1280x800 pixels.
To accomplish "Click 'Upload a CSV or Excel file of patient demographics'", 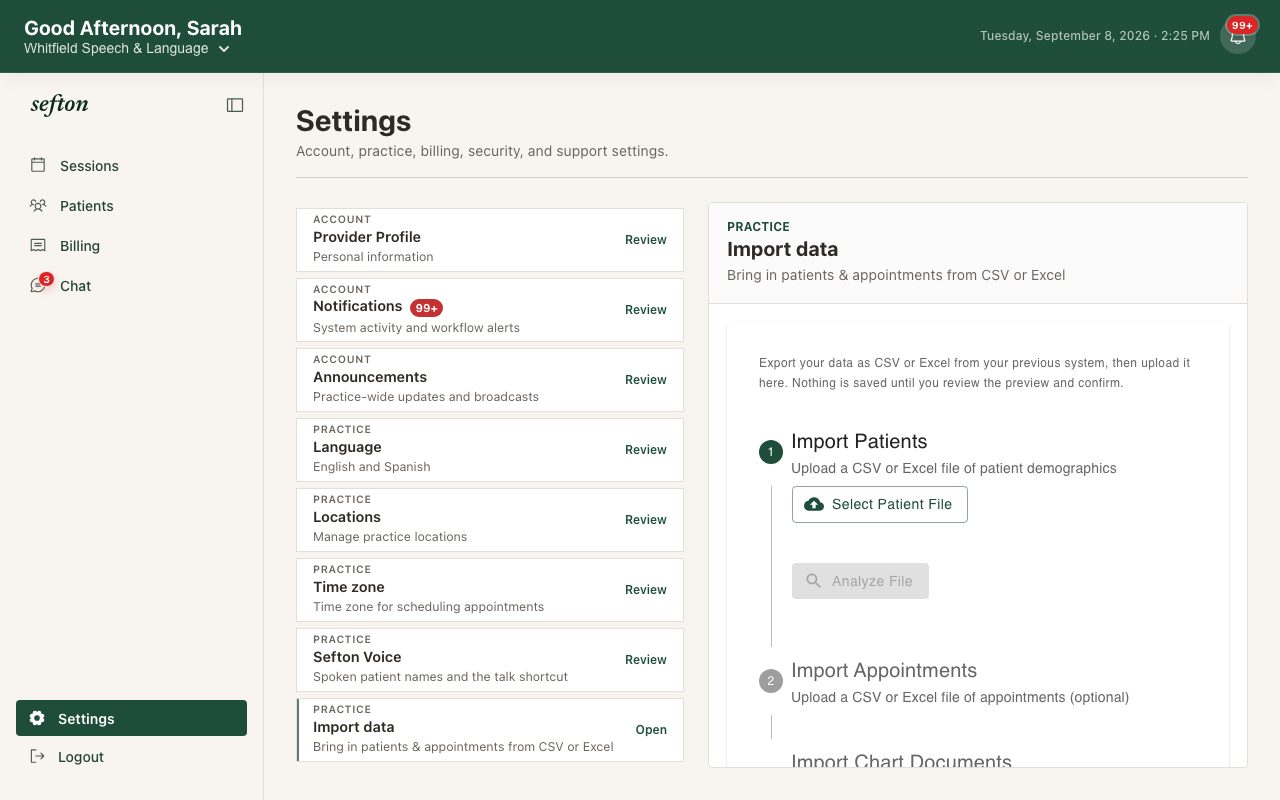I will (954, 468).
